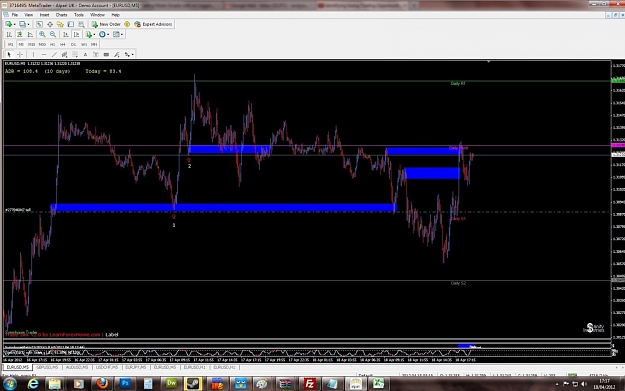
Task: Open FileZilla from the taskbar
Action: (x=309, y=383)
